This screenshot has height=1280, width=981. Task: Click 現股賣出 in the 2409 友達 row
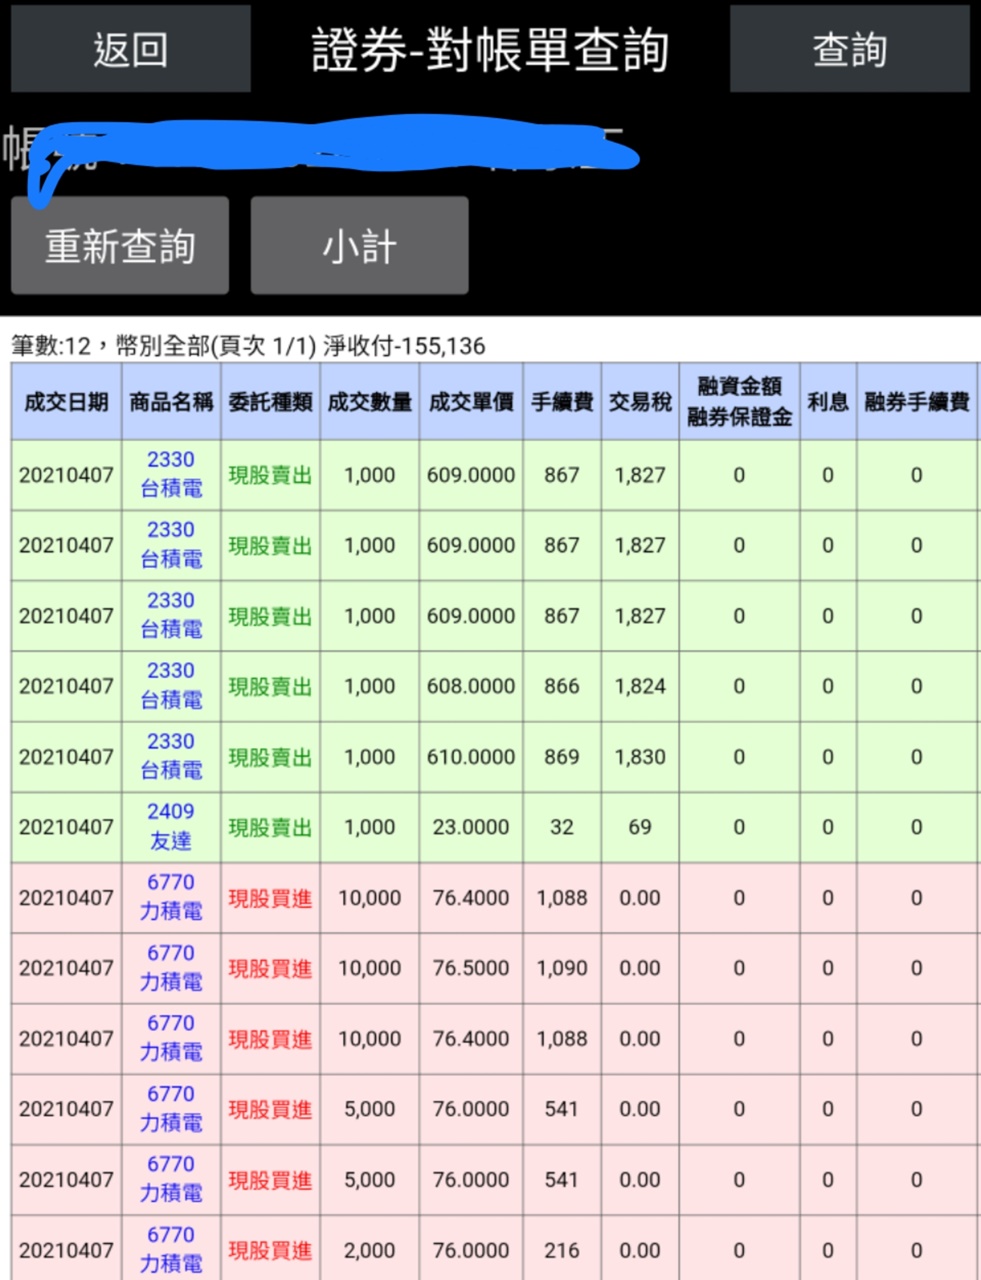(270, 827)
